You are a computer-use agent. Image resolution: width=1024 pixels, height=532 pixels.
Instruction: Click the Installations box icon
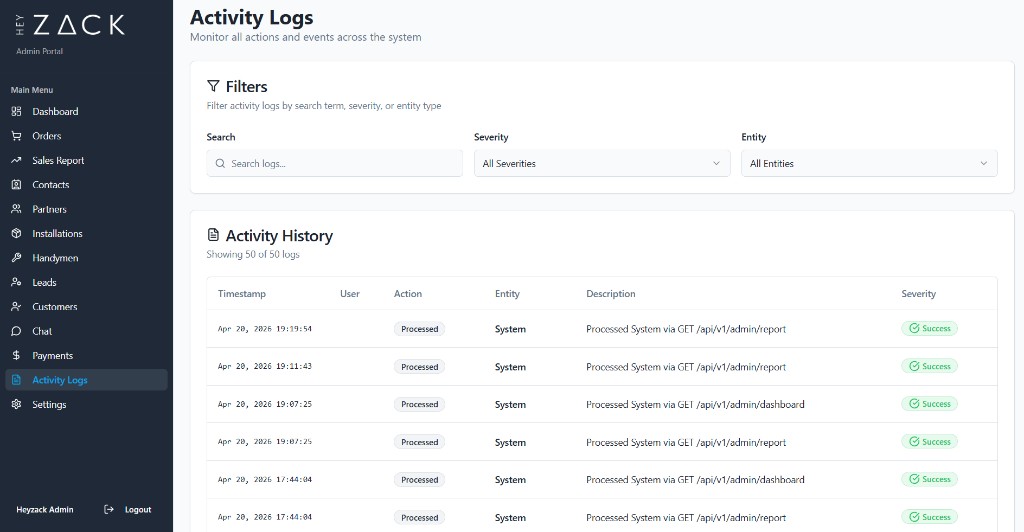click(x=16, y=234)
